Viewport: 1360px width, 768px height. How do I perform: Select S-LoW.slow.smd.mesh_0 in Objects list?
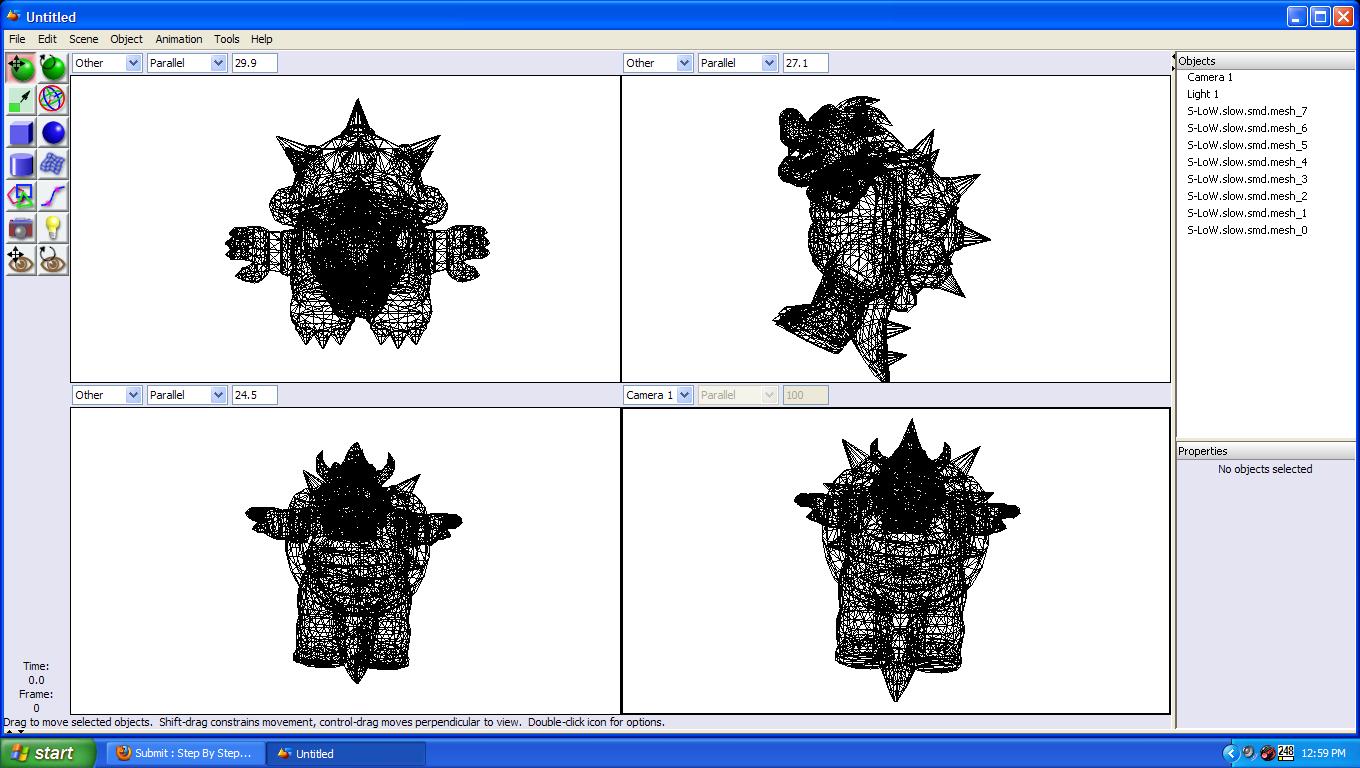point(1247,230)
